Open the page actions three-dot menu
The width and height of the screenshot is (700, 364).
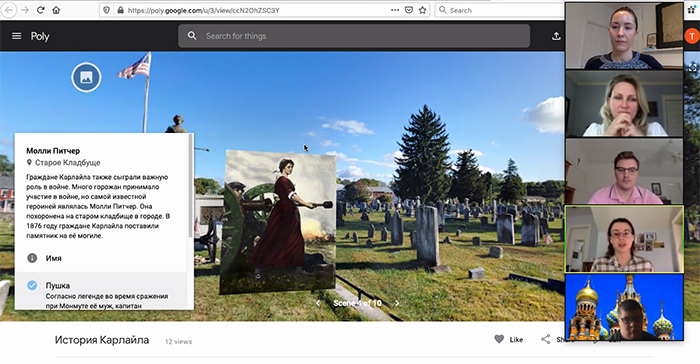pos(395,10)
